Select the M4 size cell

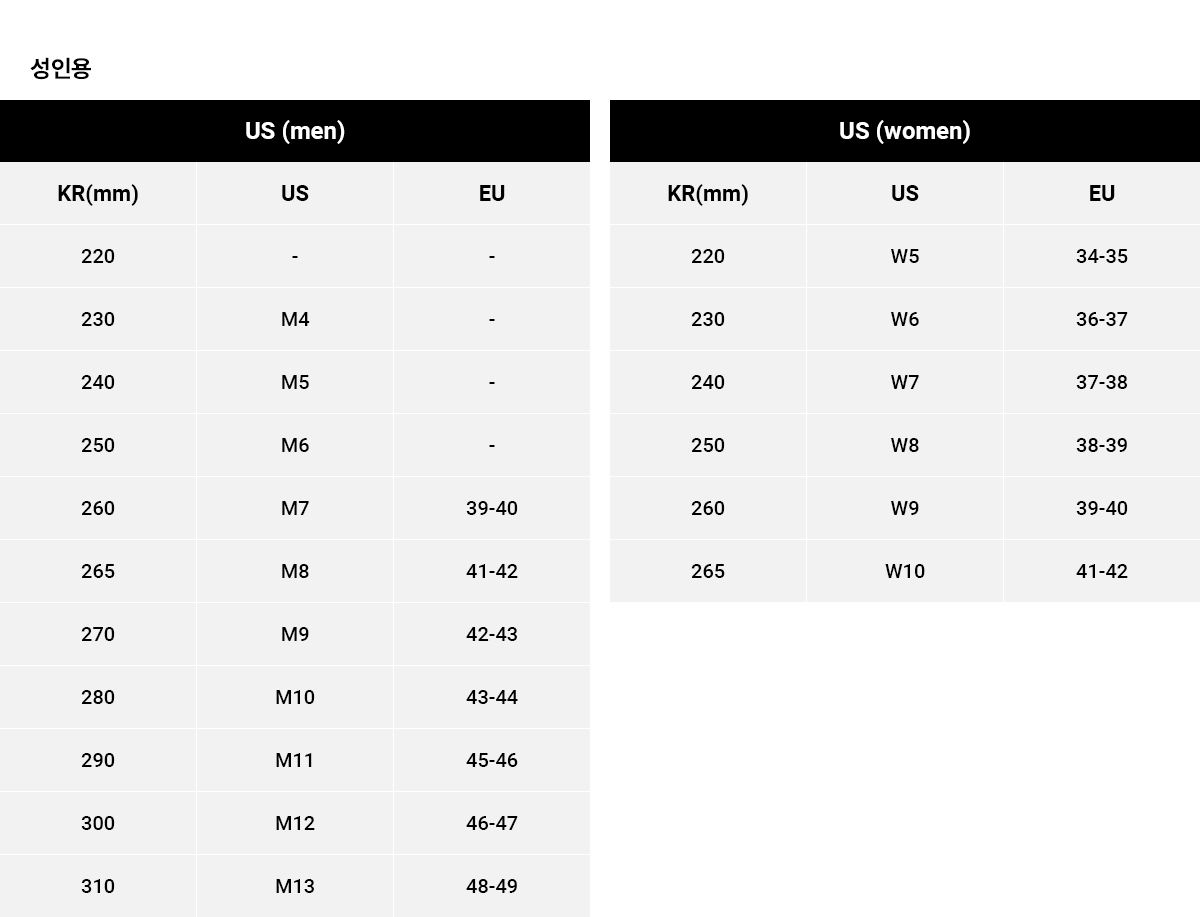pyautogui.click(x=295, y=319)
